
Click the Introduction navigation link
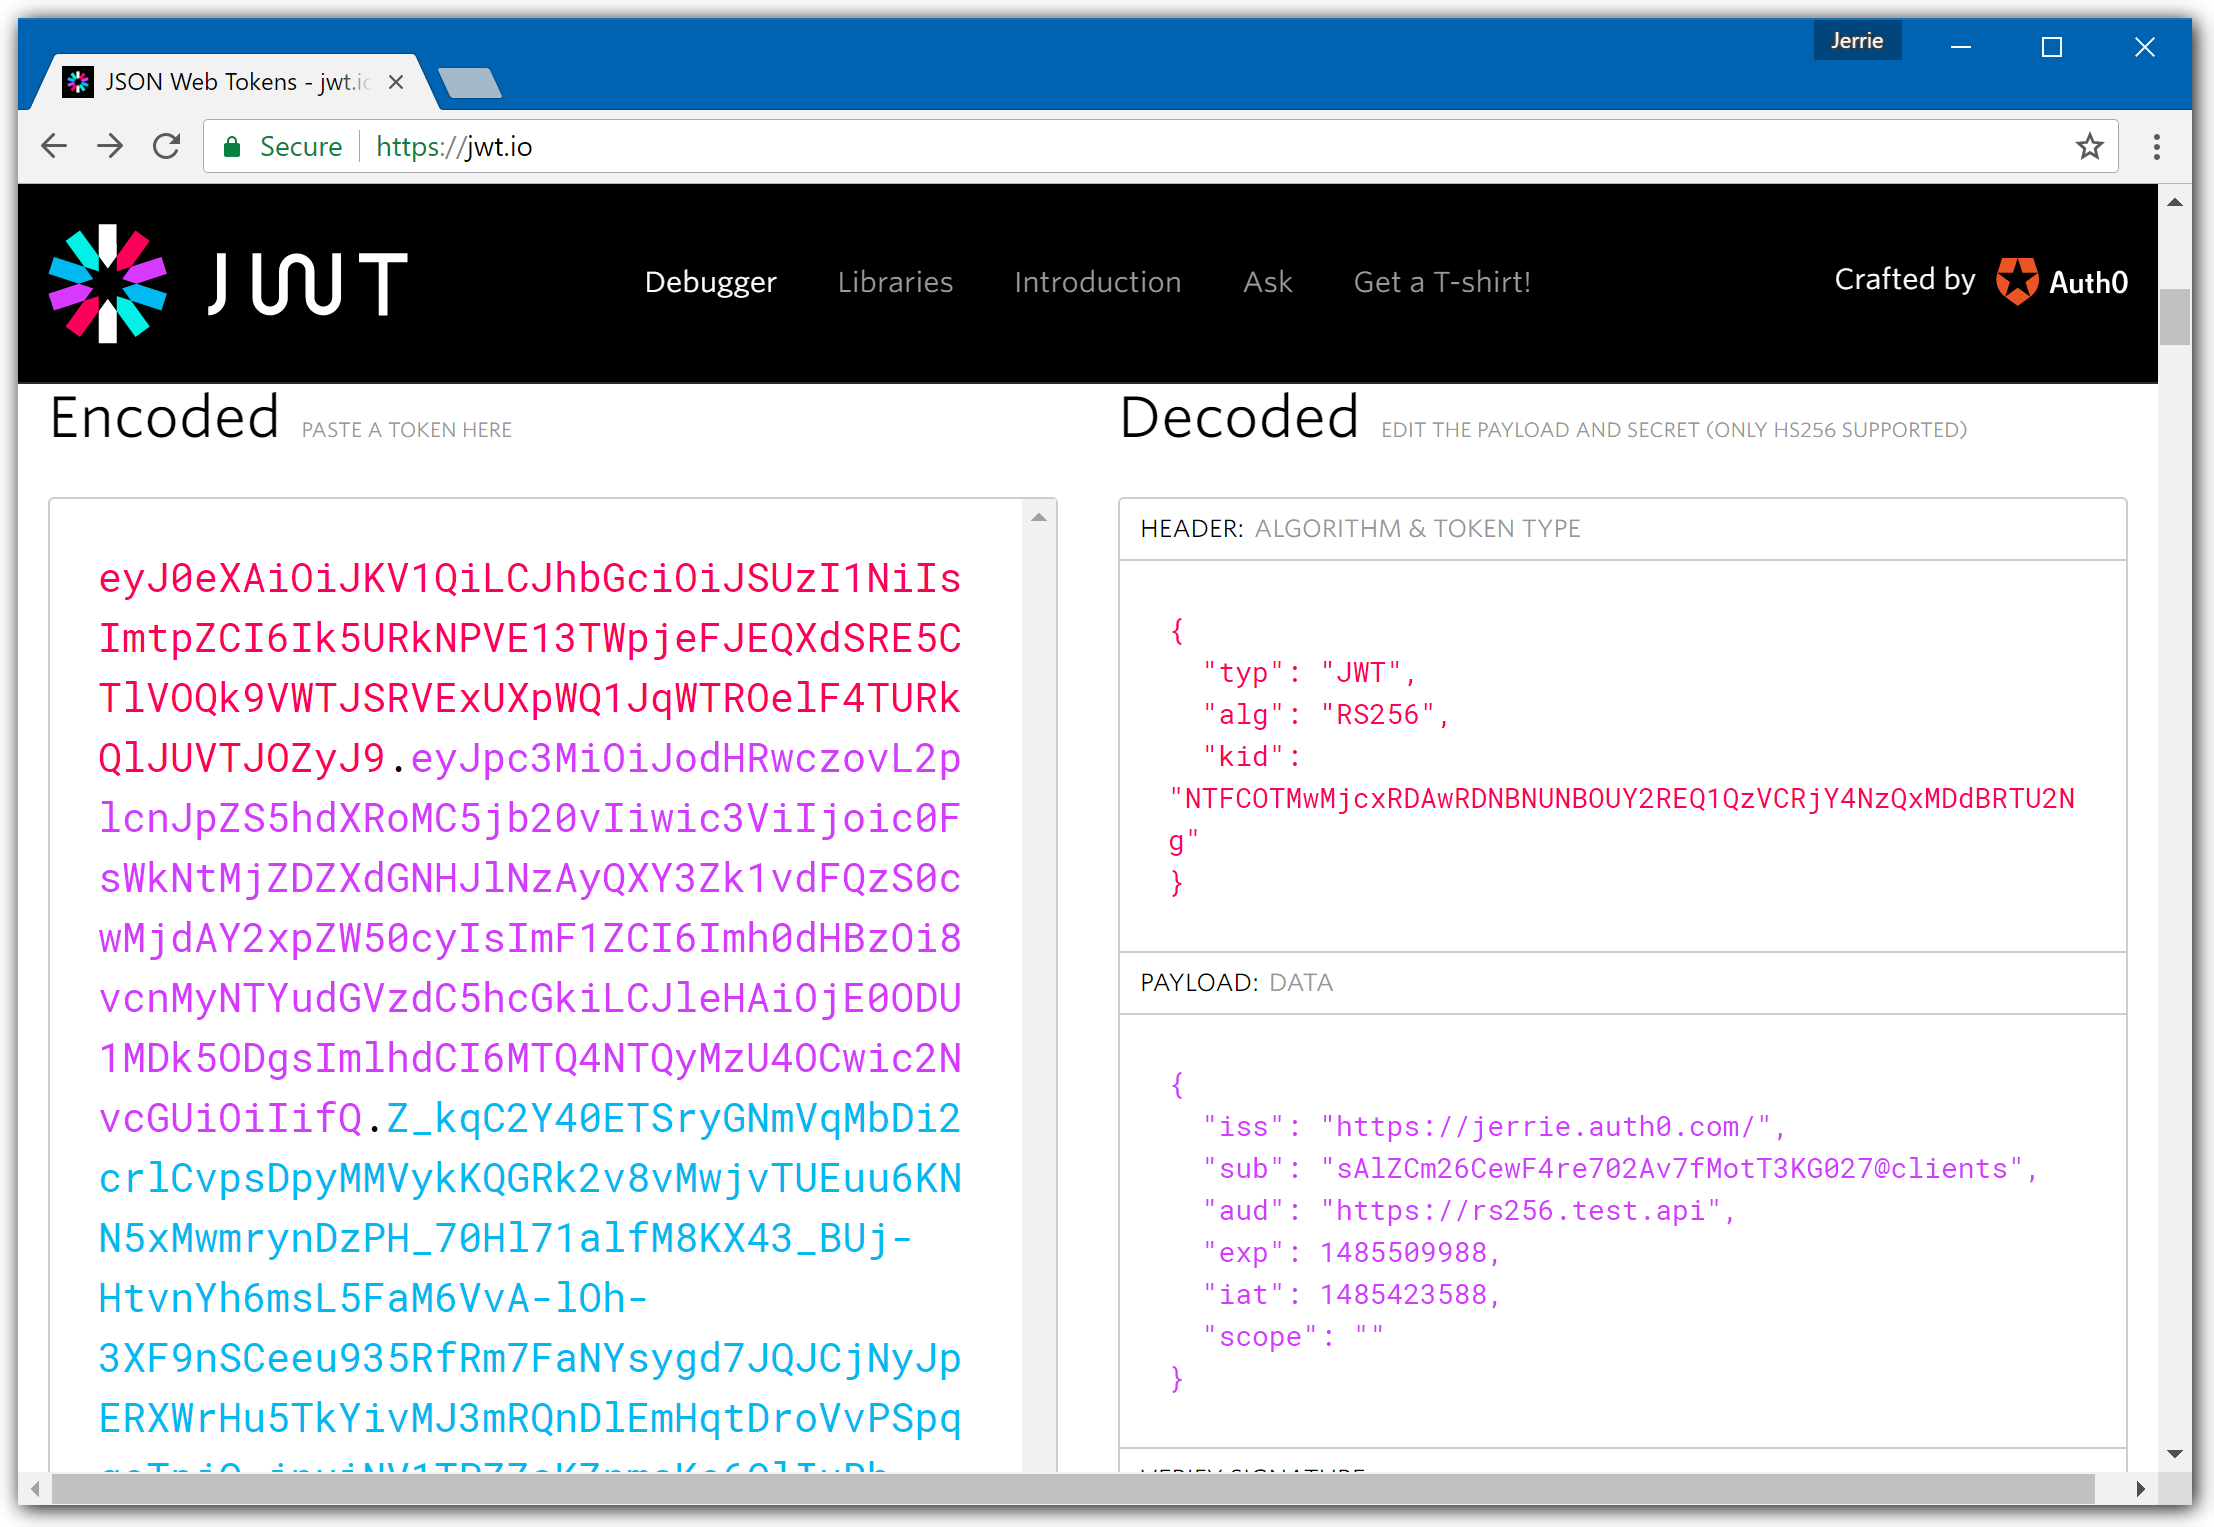pyautogui.click(x=1097, y=281)
